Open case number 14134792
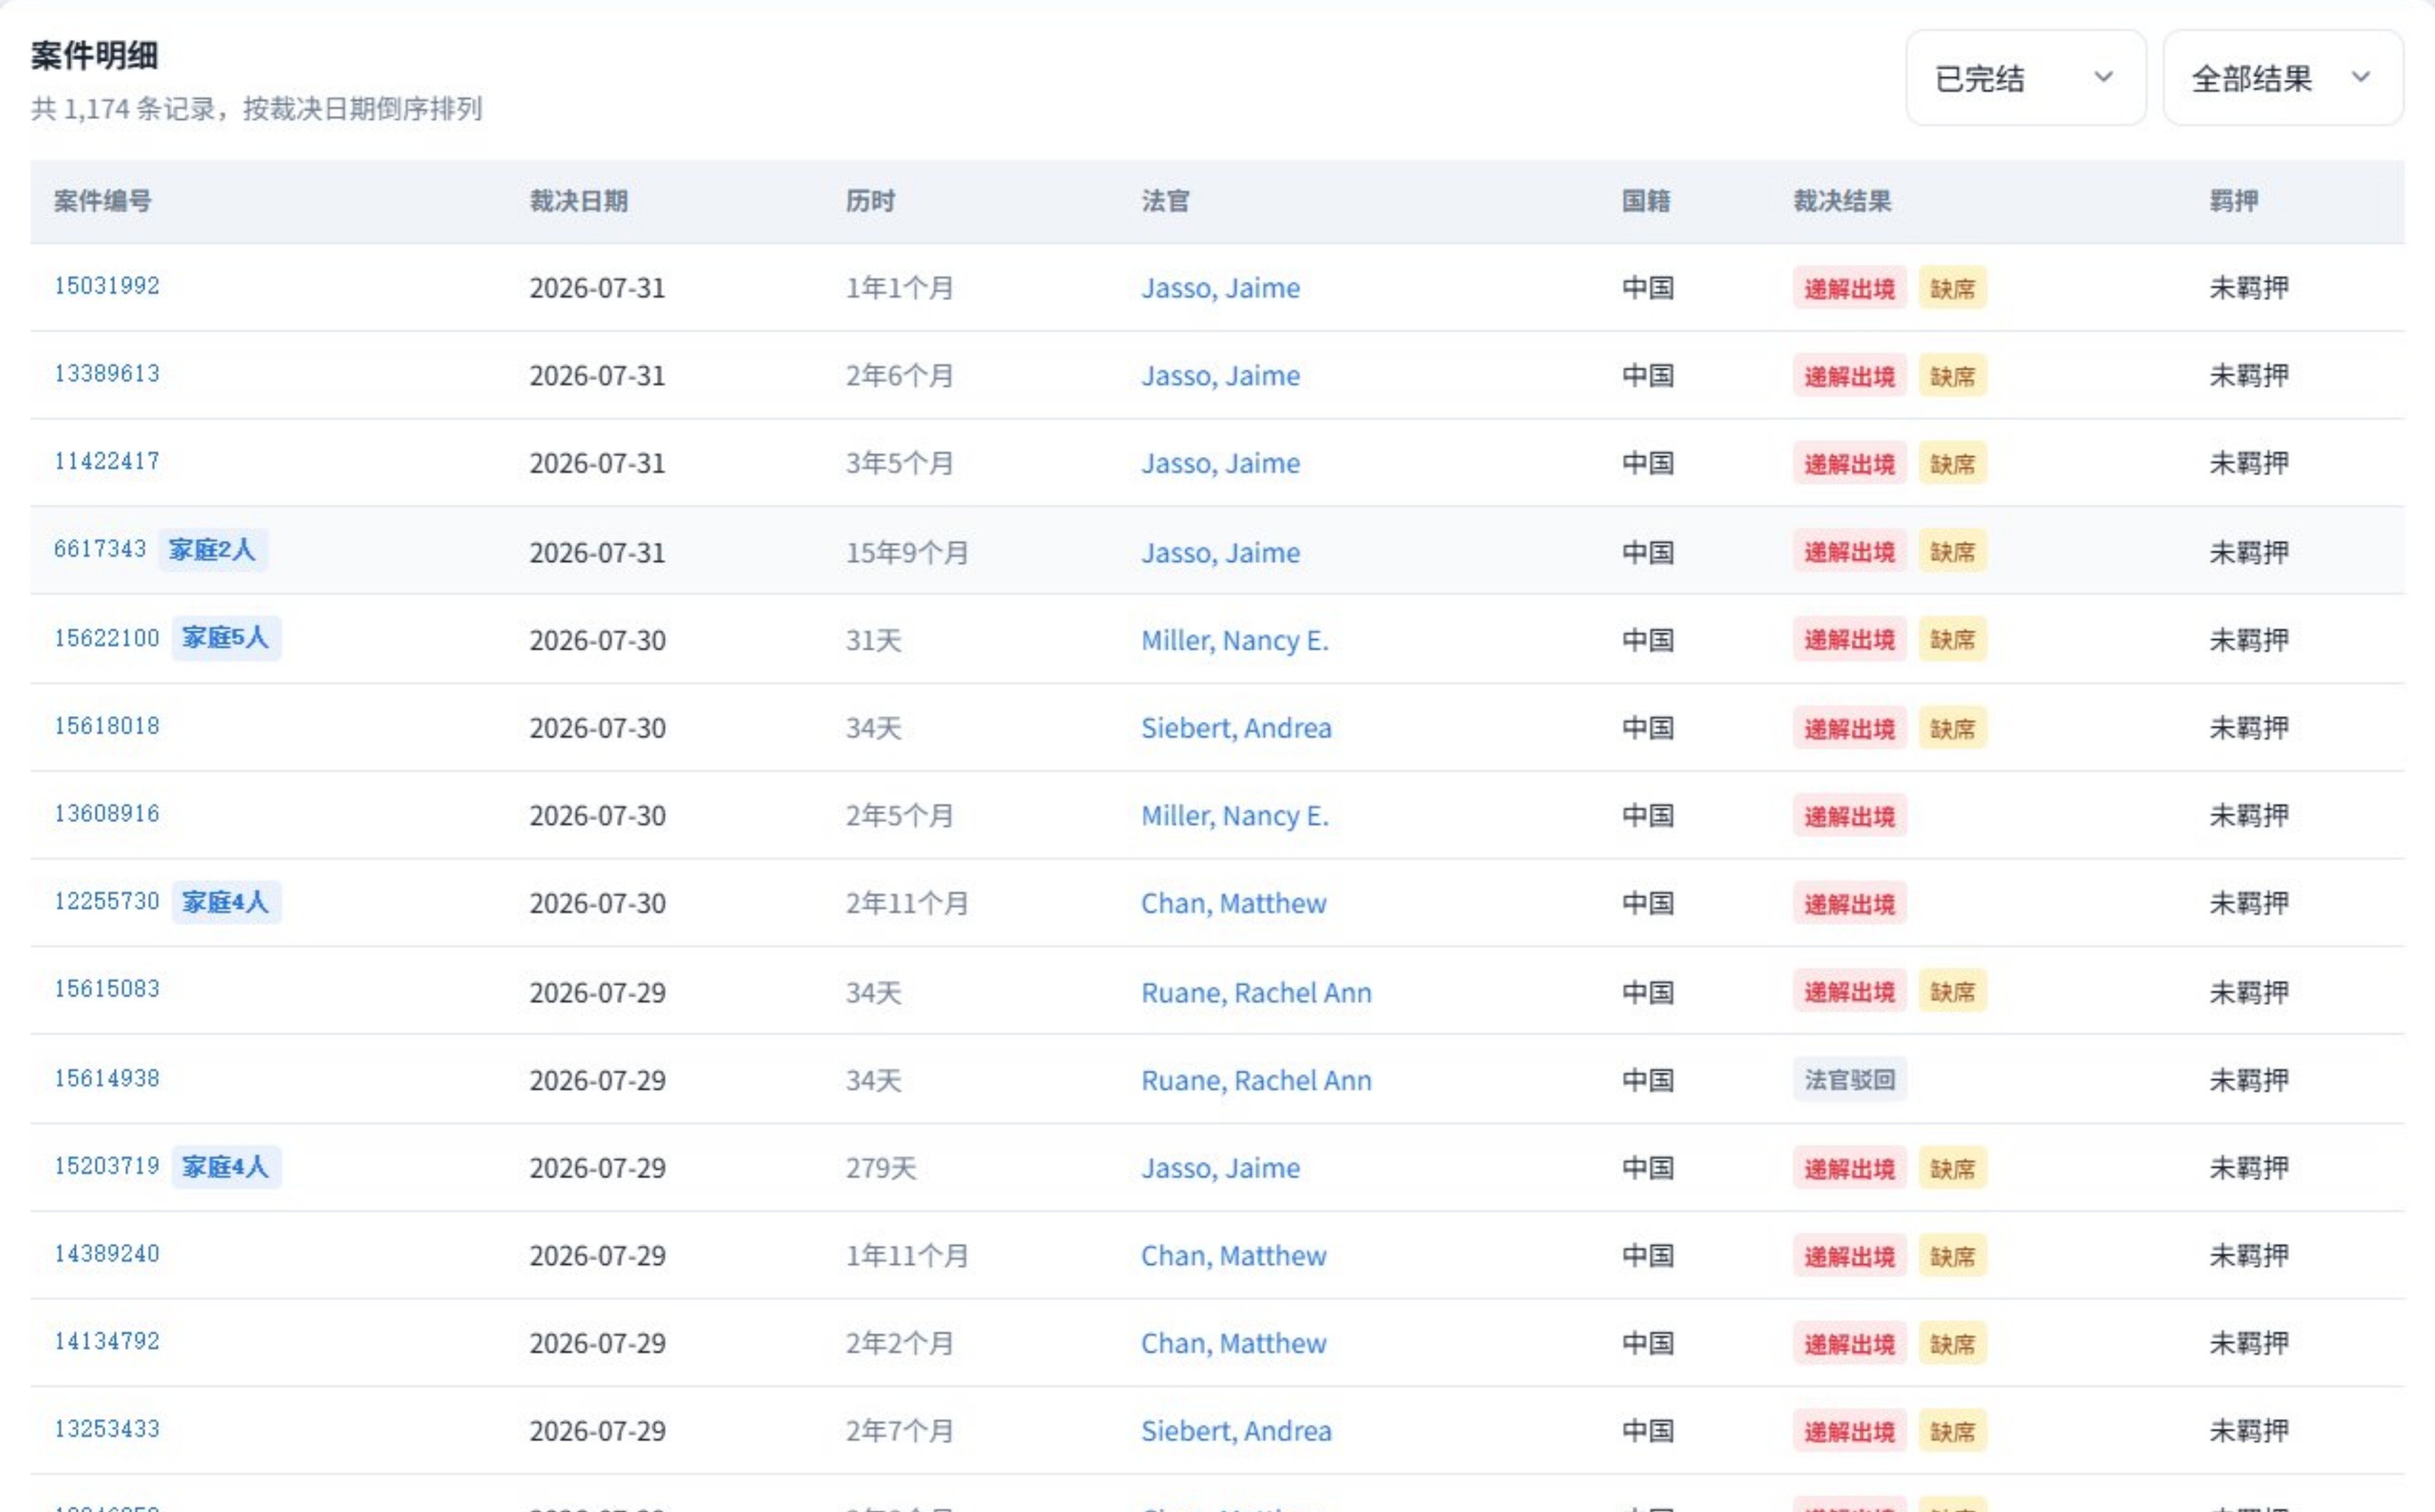Screen dimensions: 2435x1512 (107, 1342)
